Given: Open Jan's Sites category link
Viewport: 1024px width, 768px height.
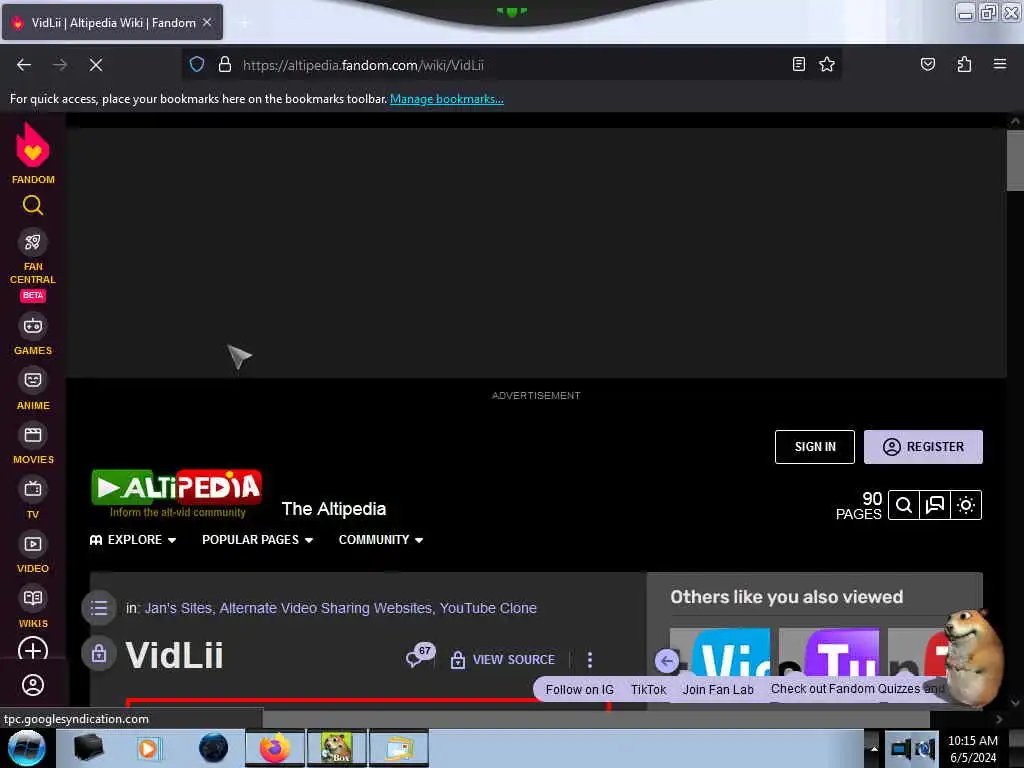Looking at the screenshot, I should tap(178, 608).
